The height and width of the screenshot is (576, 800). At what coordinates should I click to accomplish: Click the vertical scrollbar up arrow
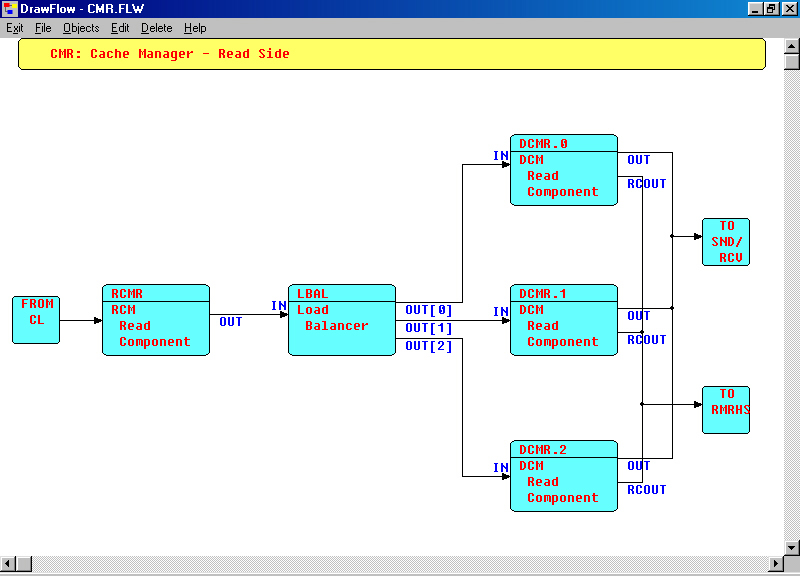click(791, 46)
